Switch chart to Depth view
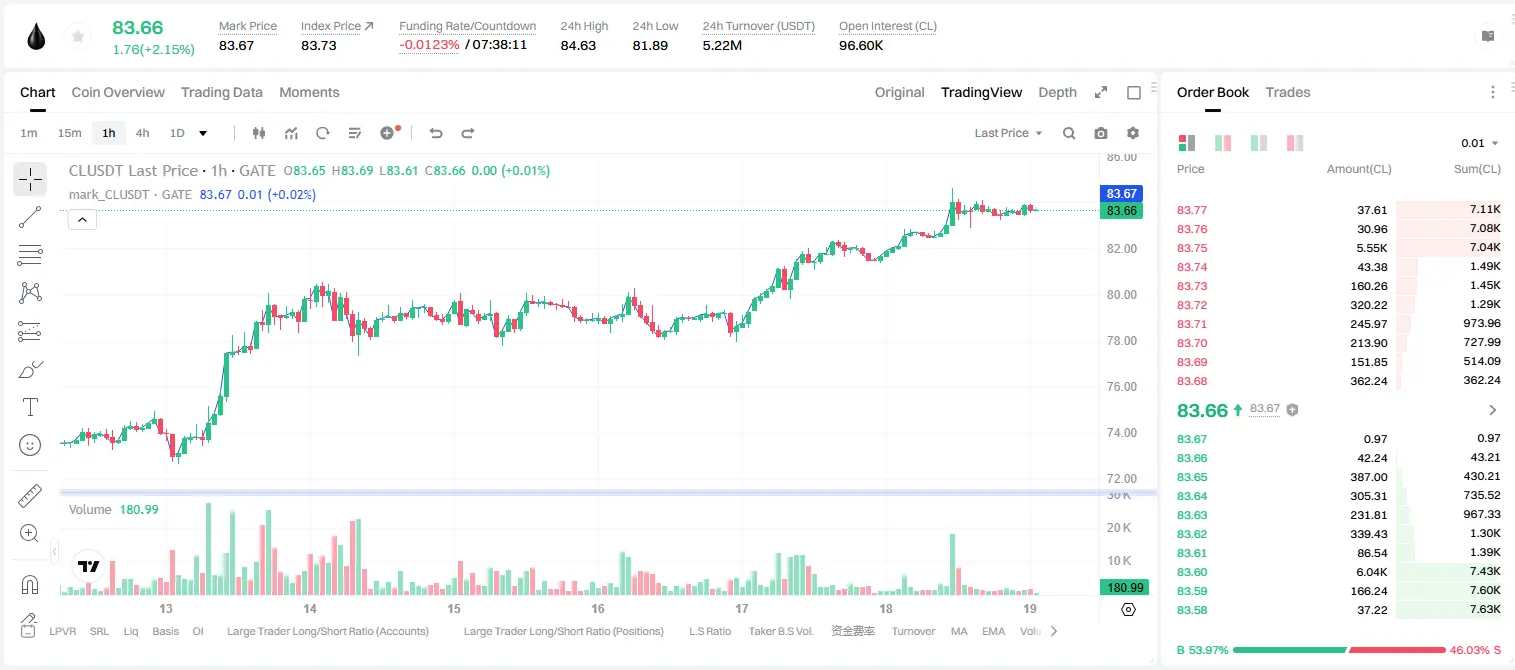 point(1057,92)
